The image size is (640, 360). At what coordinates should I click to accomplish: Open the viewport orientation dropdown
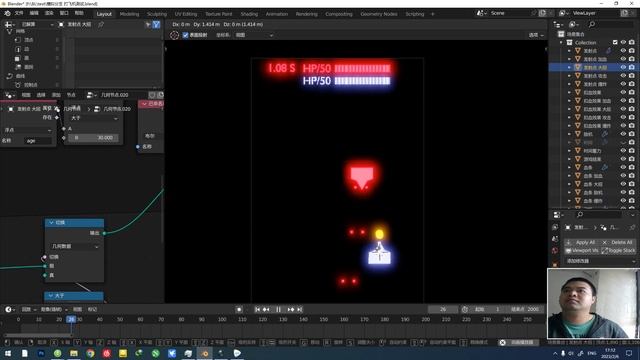click(253, 35)
